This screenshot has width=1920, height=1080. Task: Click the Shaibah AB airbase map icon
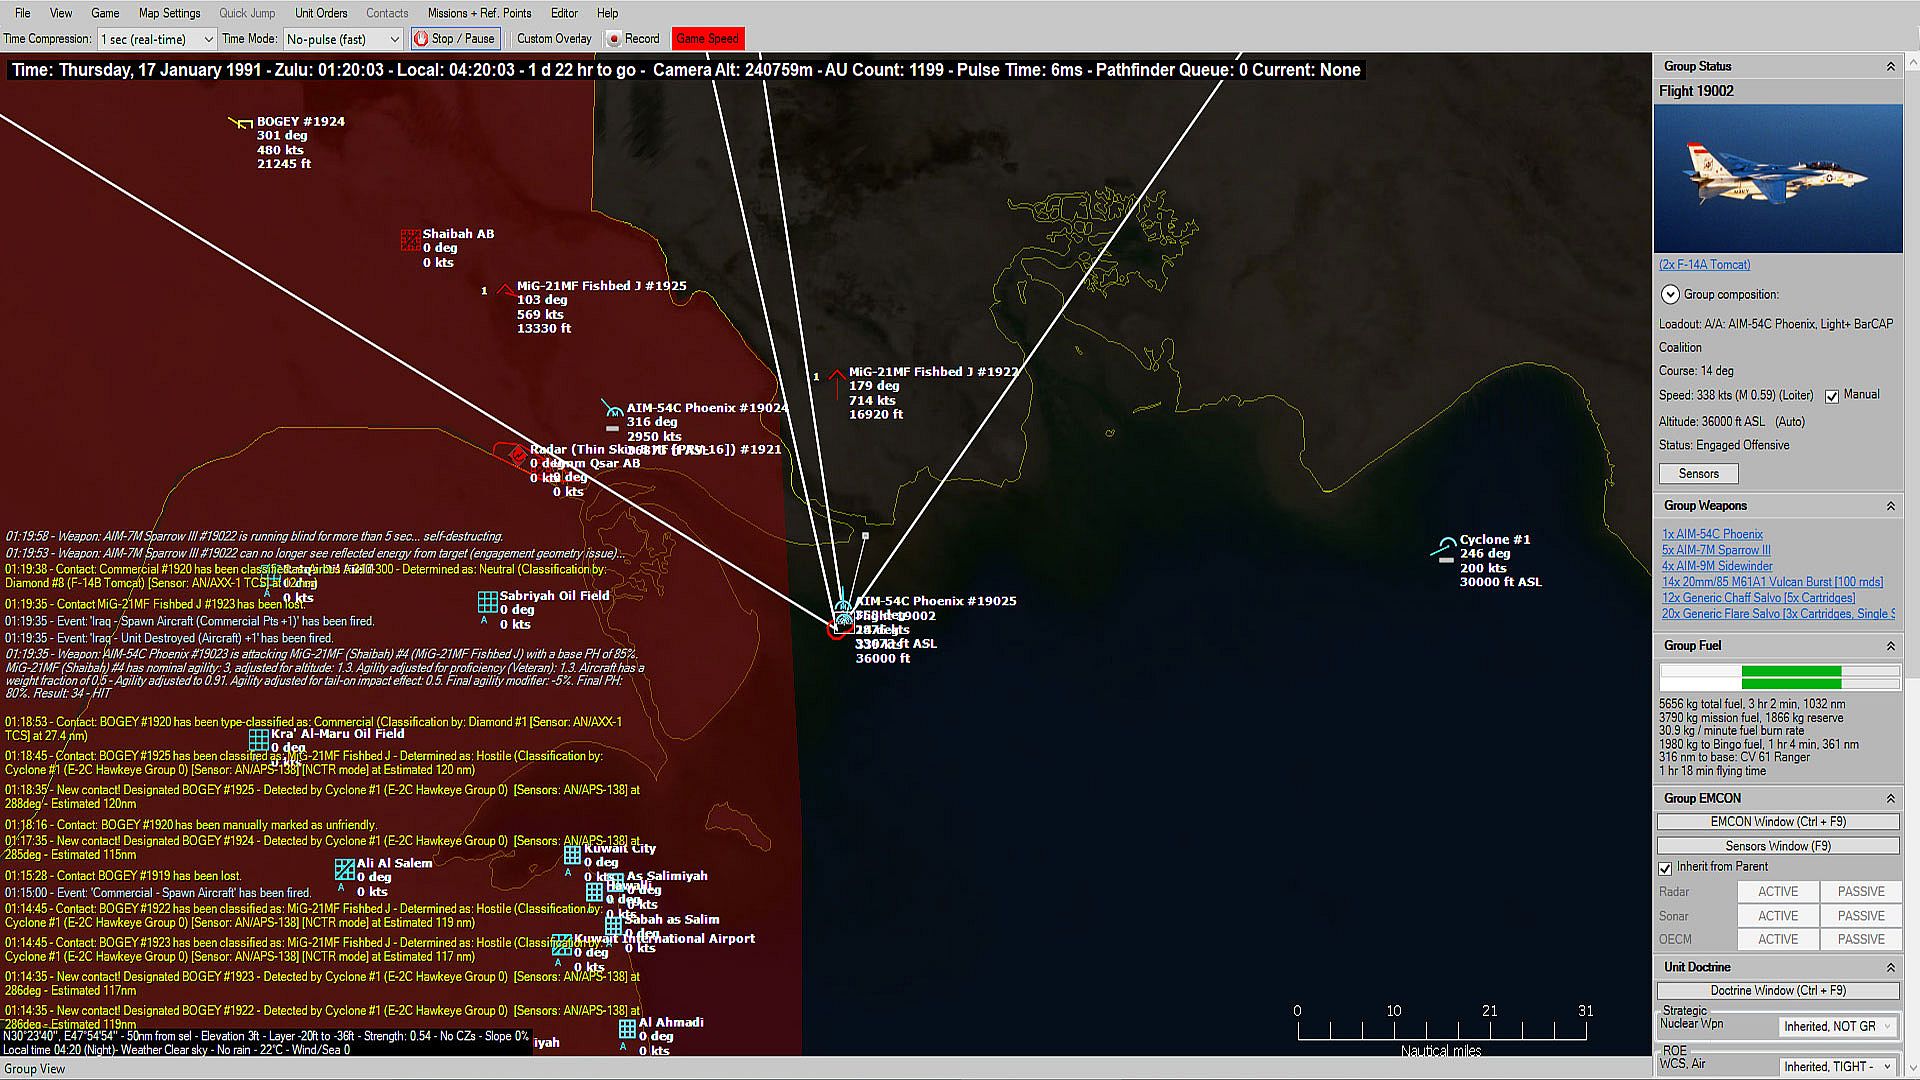click(x=410, y=239)
